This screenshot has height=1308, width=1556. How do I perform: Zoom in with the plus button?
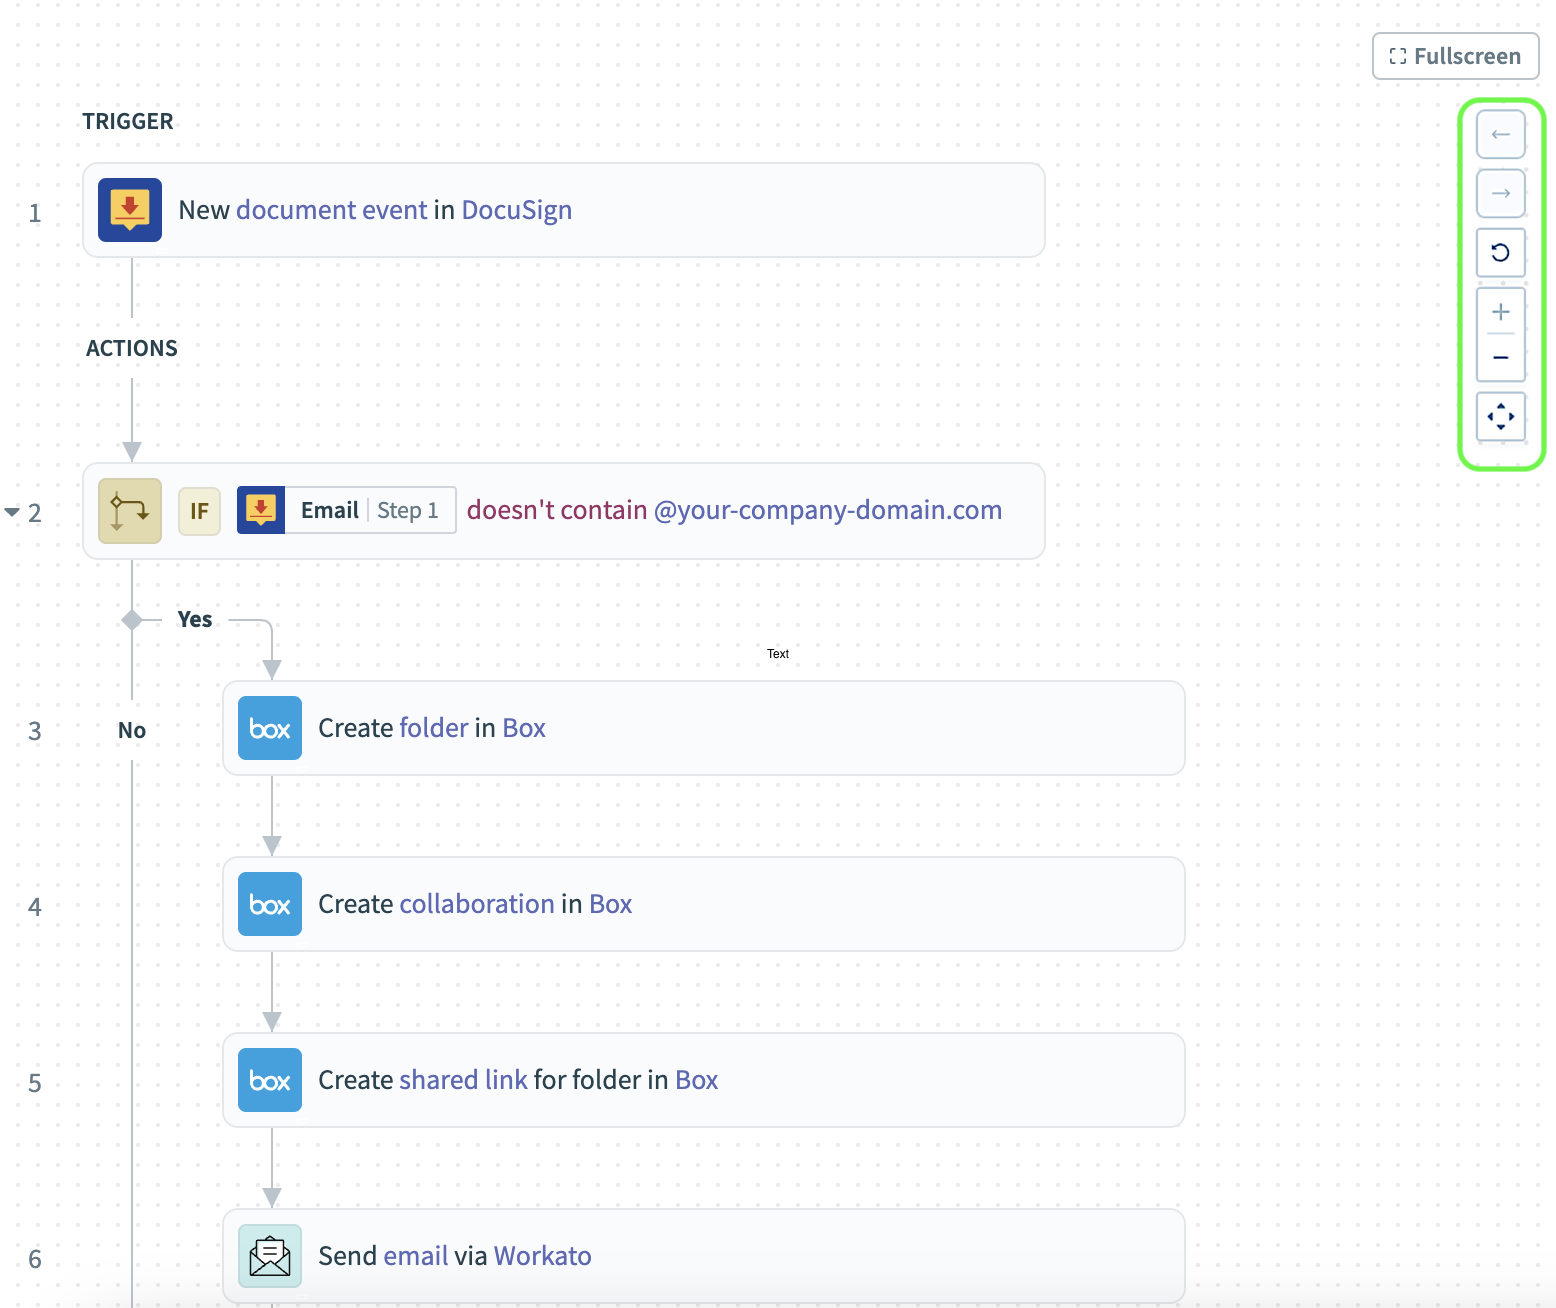[x=1501, y=311]
